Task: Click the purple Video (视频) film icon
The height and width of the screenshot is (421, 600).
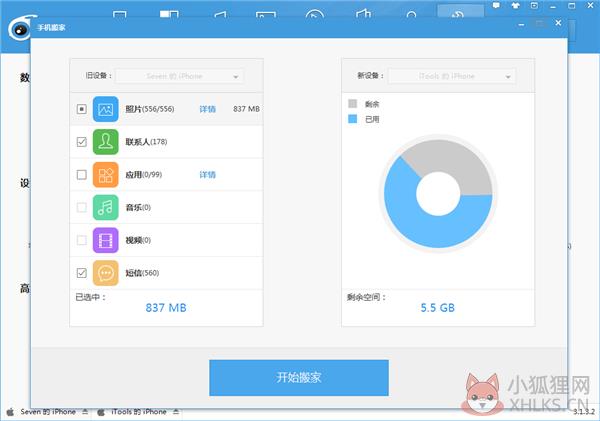Action: [106, 240]
